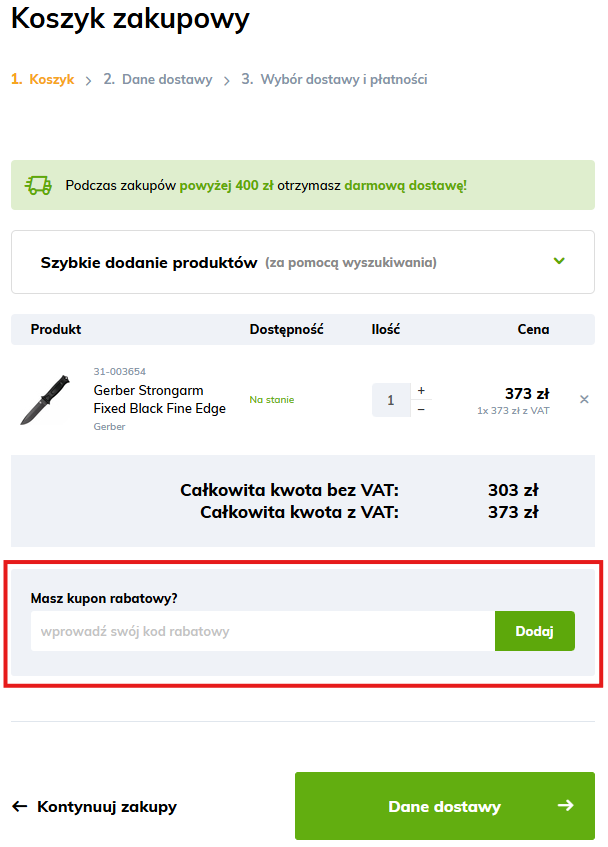Click the quantity field showing 1
This screenshot has width=608, height=847.
391,400
